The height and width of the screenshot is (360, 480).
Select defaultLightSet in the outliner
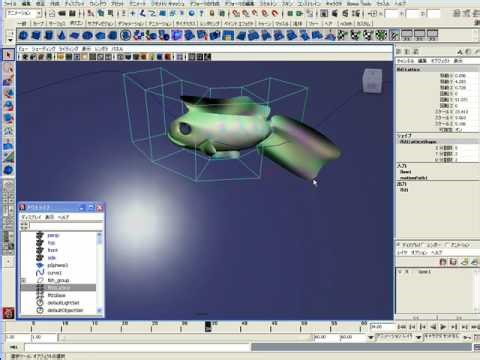tap(63, 303)
